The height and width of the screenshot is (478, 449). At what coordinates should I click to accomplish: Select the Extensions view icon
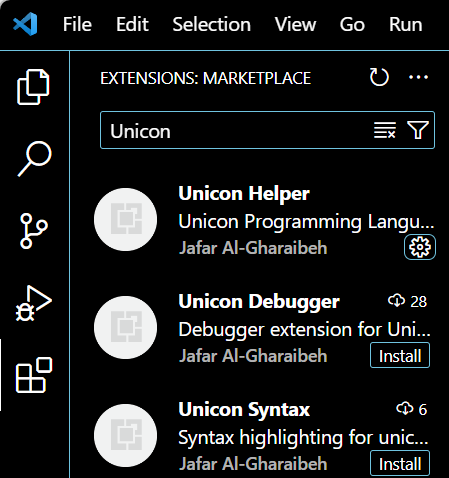(x=34, y=375)
